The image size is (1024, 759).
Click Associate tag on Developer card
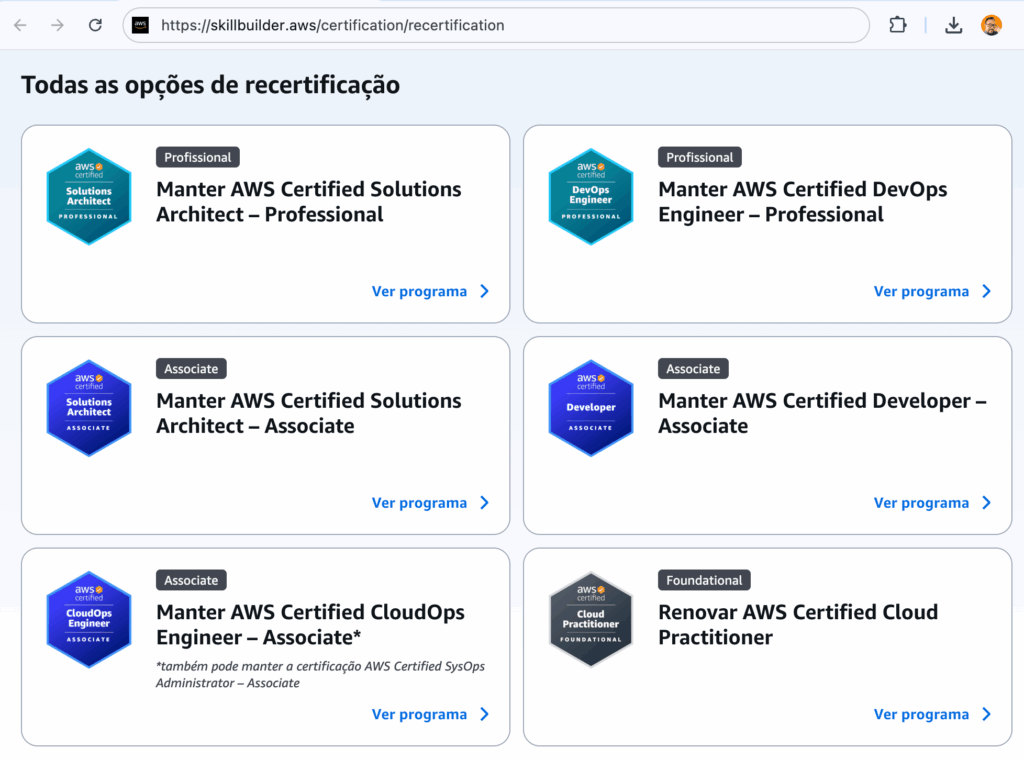pyautogui.click(x=693, y=369)
